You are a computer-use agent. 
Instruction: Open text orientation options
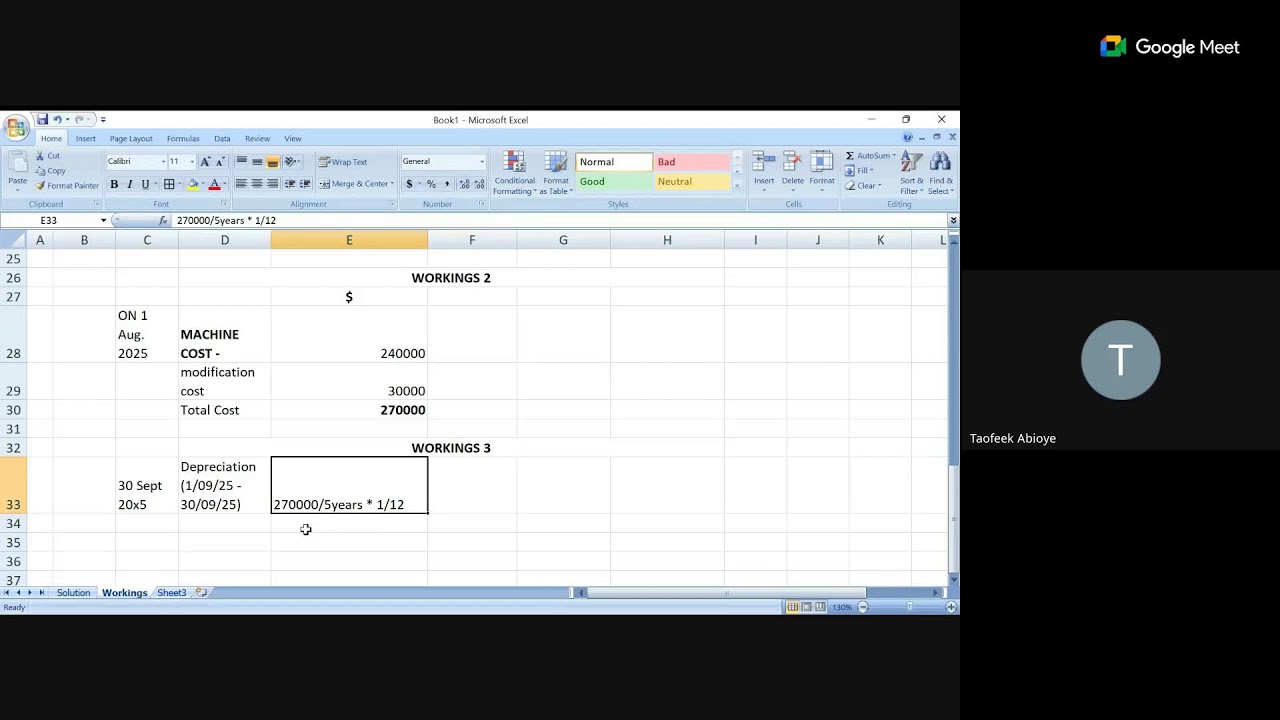pyautogui.click(x=291, y=161)
